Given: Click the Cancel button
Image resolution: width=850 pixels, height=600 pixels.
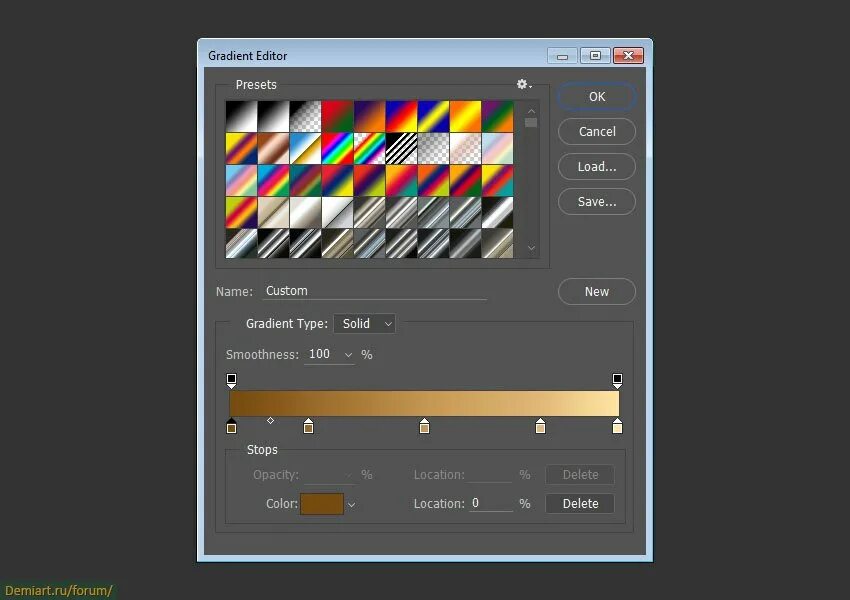Looking at the screenshot, I should [x=597, y=132].
